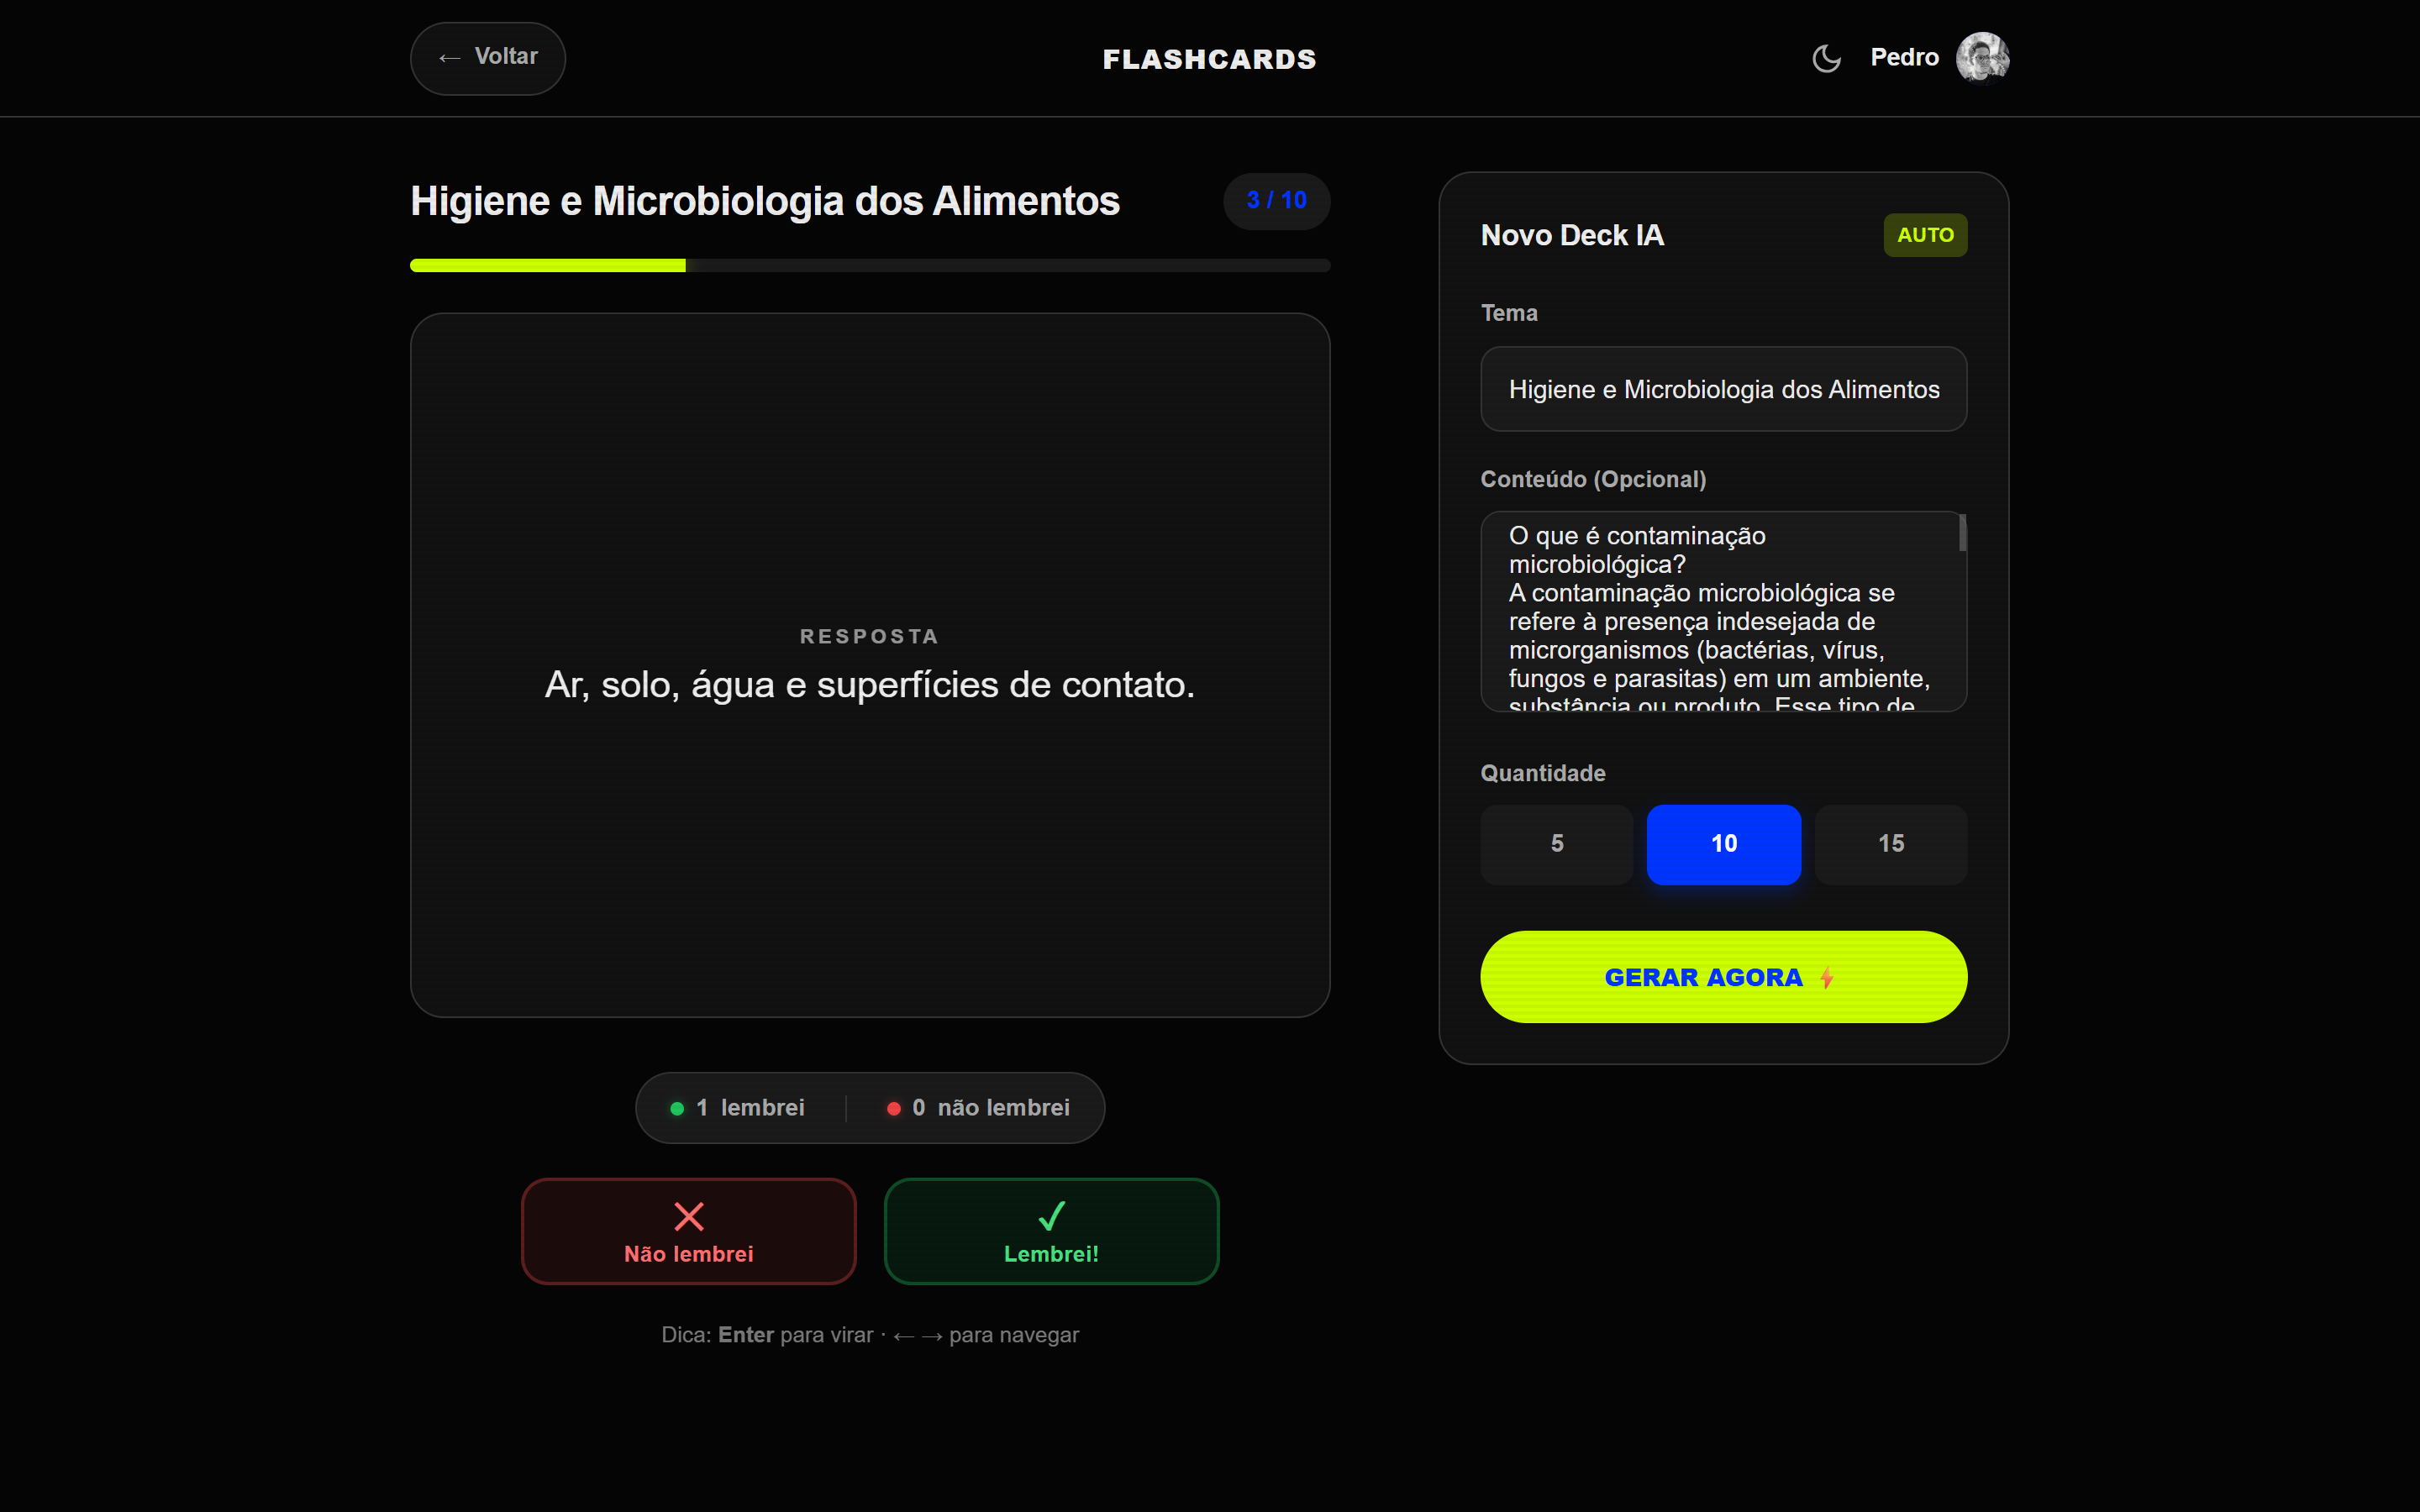
Task: Click the Conteúdo text area scrollbar
Action: pyautogui.click(x=1962, y=533)
